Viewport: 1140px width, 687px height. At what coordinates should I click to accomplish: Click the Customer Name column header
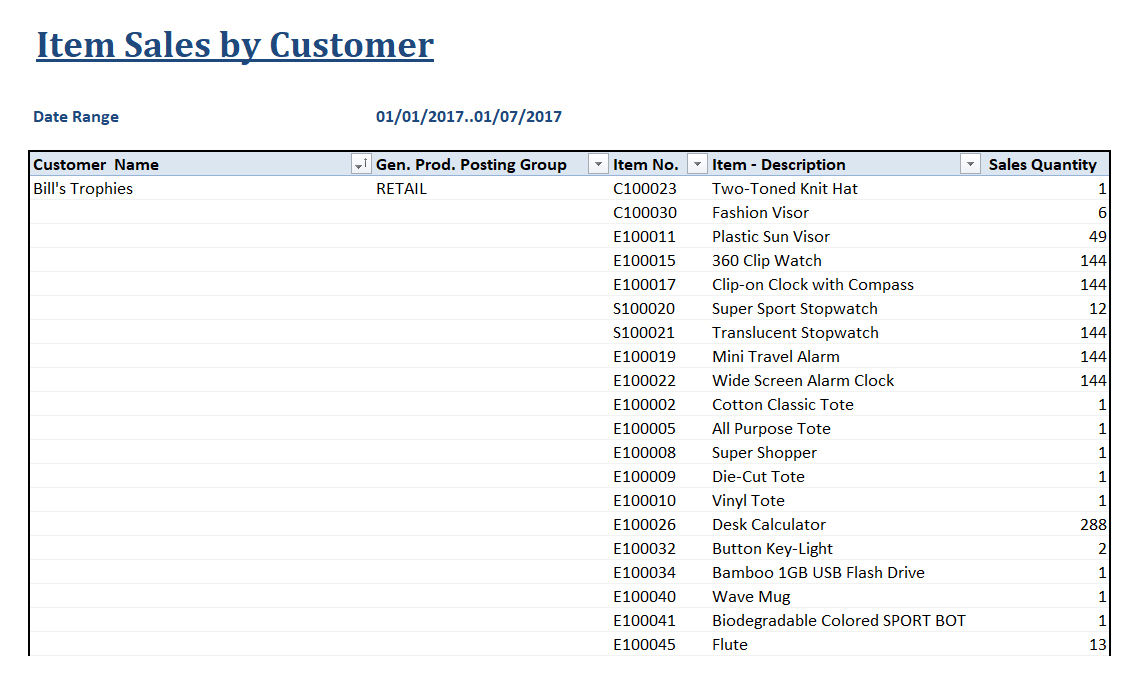click(96, 164)
